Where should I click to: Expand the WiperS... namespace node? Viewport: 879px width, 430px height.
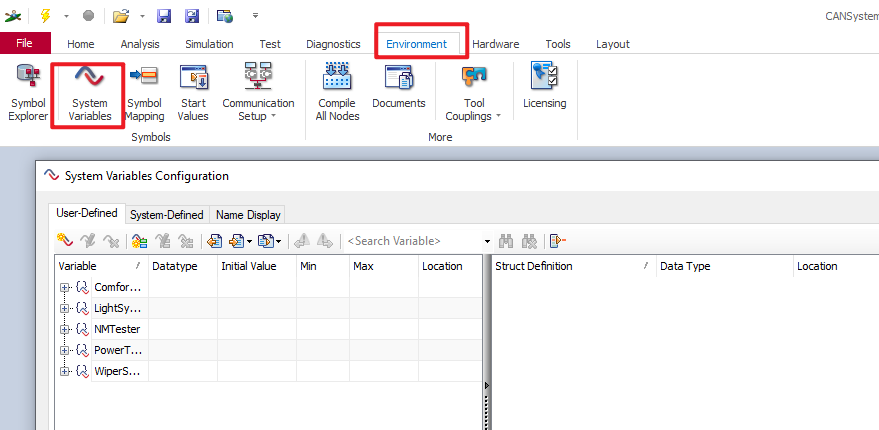pyautogui.click(x=64, y=371)
